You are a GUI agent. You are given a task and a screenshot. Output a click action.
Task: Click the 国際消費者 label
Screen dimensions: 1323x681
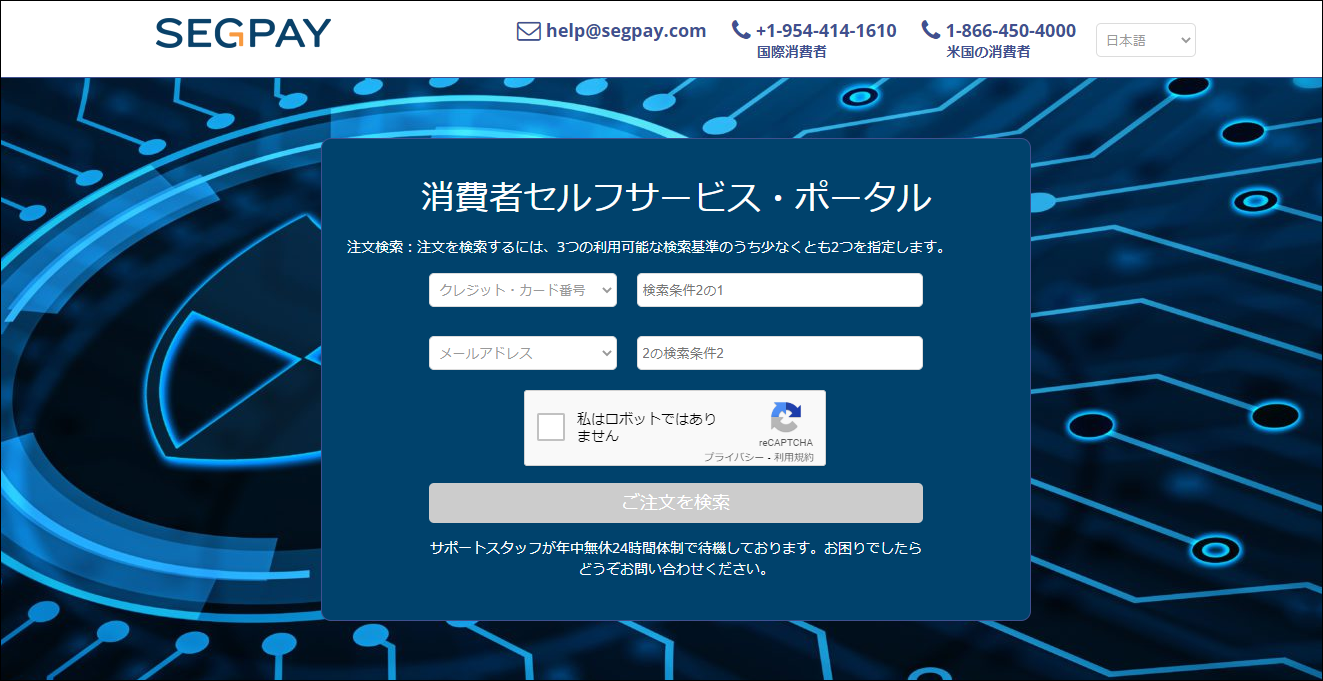point(792,52)
